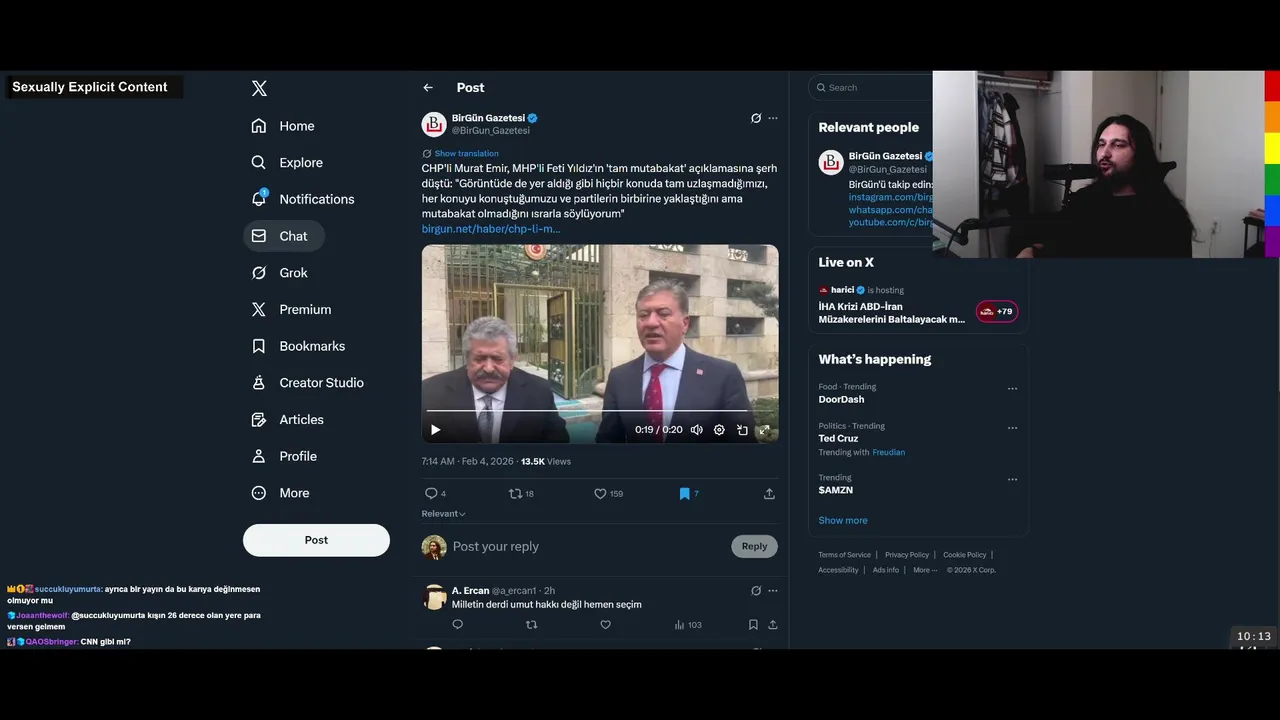Open the Cookie Policy footer link
This screenshot has height=720, width=1280.
coord(964,555)
